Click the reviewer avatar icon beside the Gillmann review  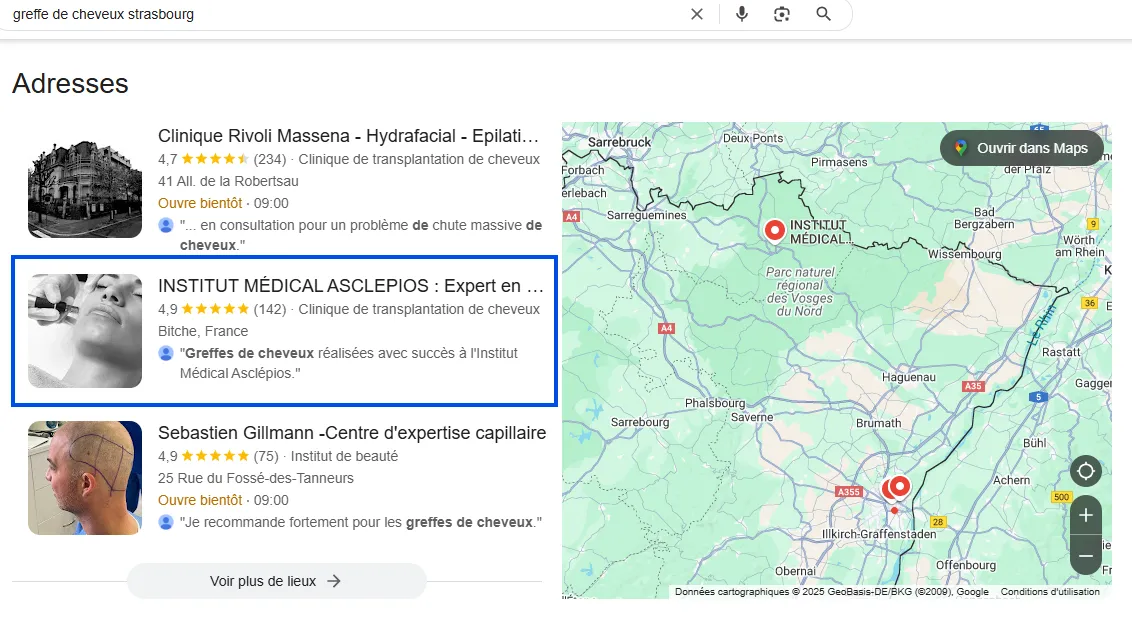(166, 522)
